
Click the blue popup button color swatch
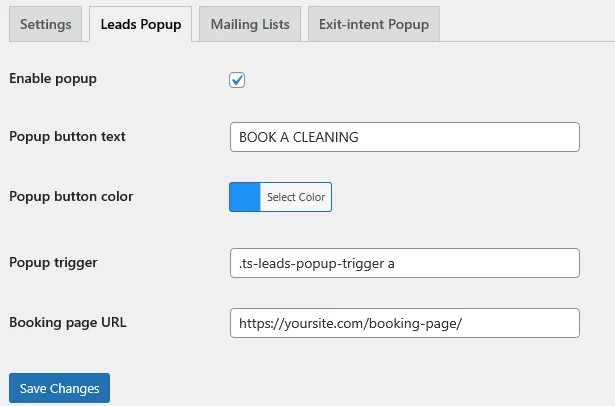tap(245, 197)
